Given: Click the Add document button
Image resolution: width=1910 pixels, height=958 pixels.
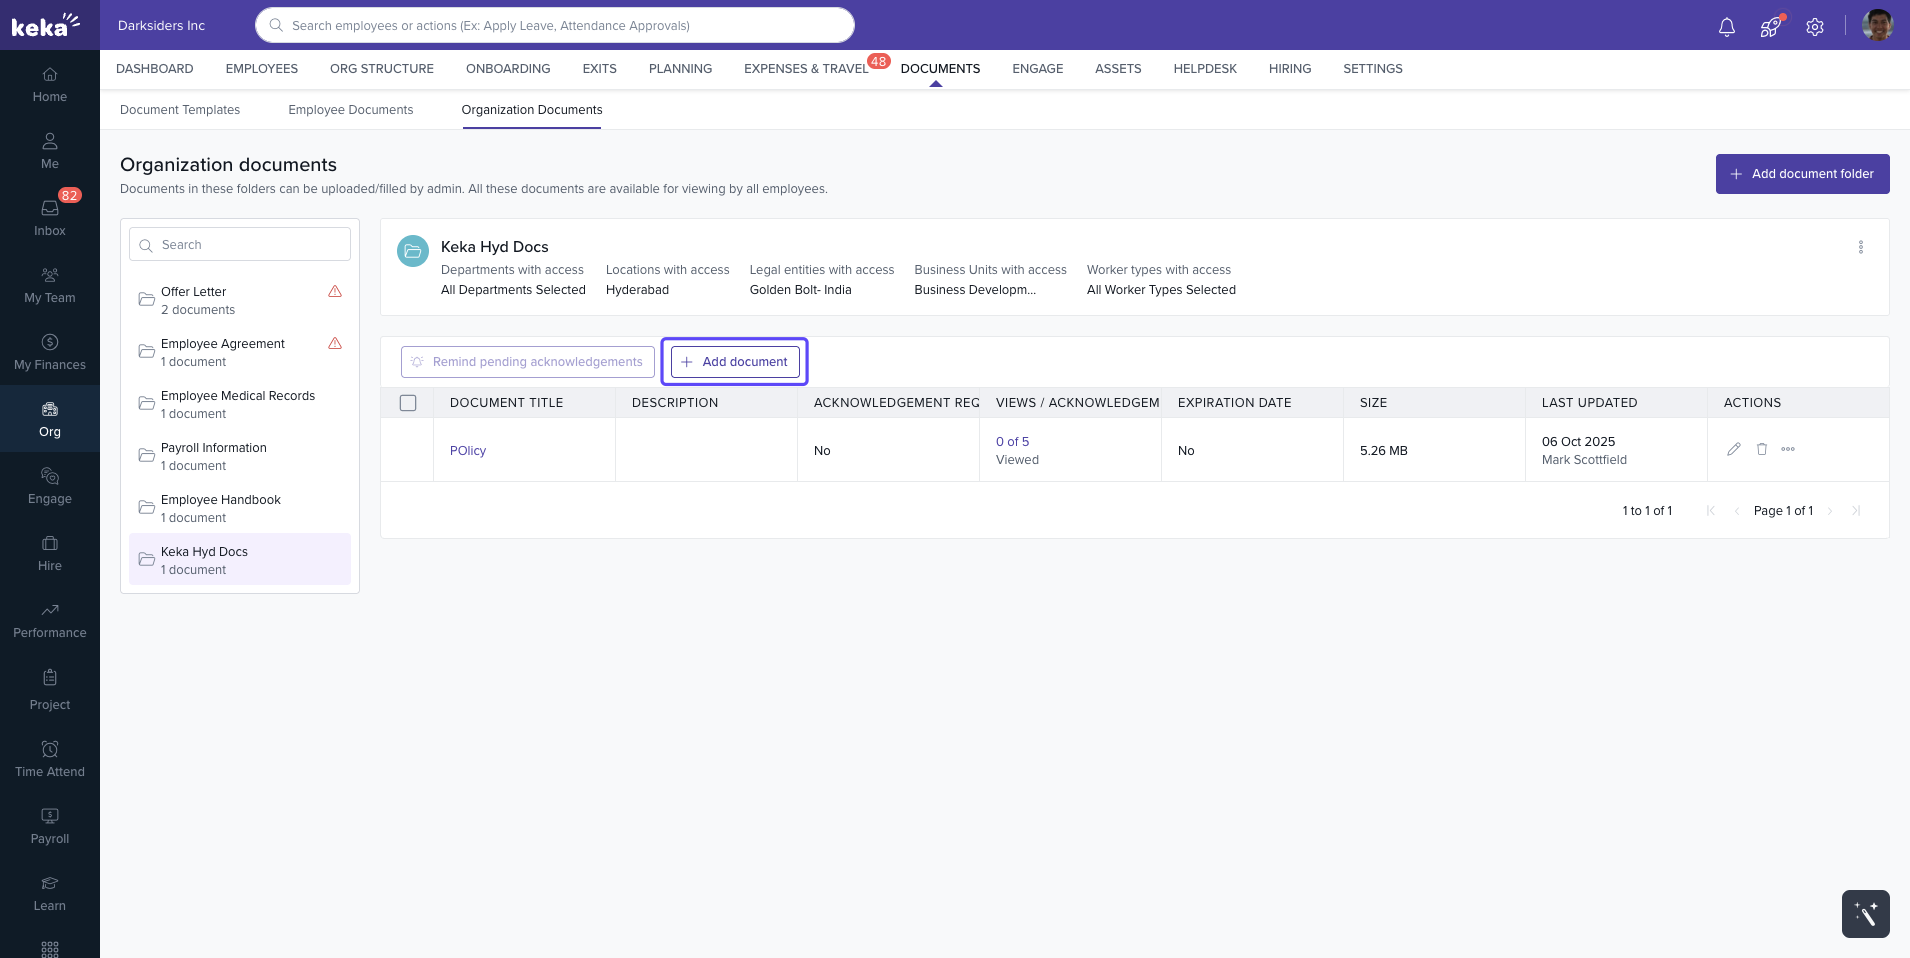Looking at the screenshot, I should point(735,362).
